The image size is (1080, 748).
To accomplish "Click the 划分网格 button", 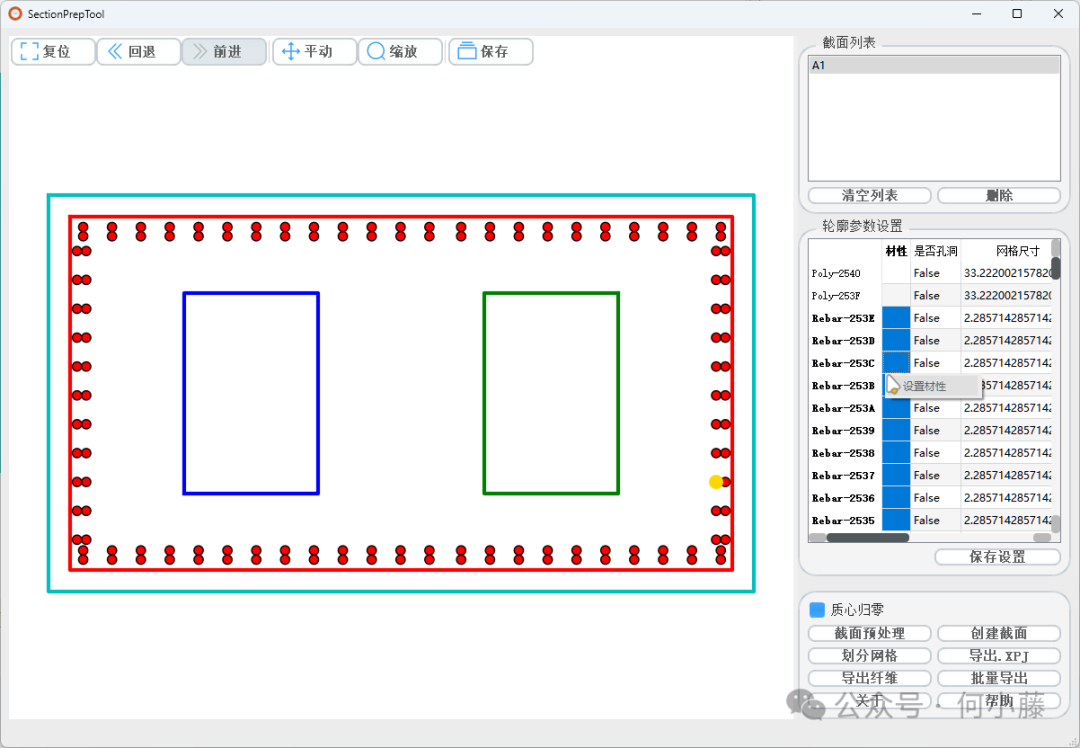I will (x=869, y=656).
